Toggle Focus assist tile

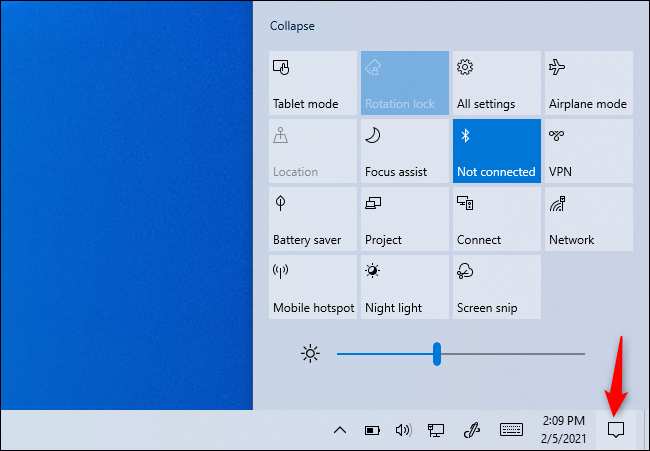[x=404, y=152]
